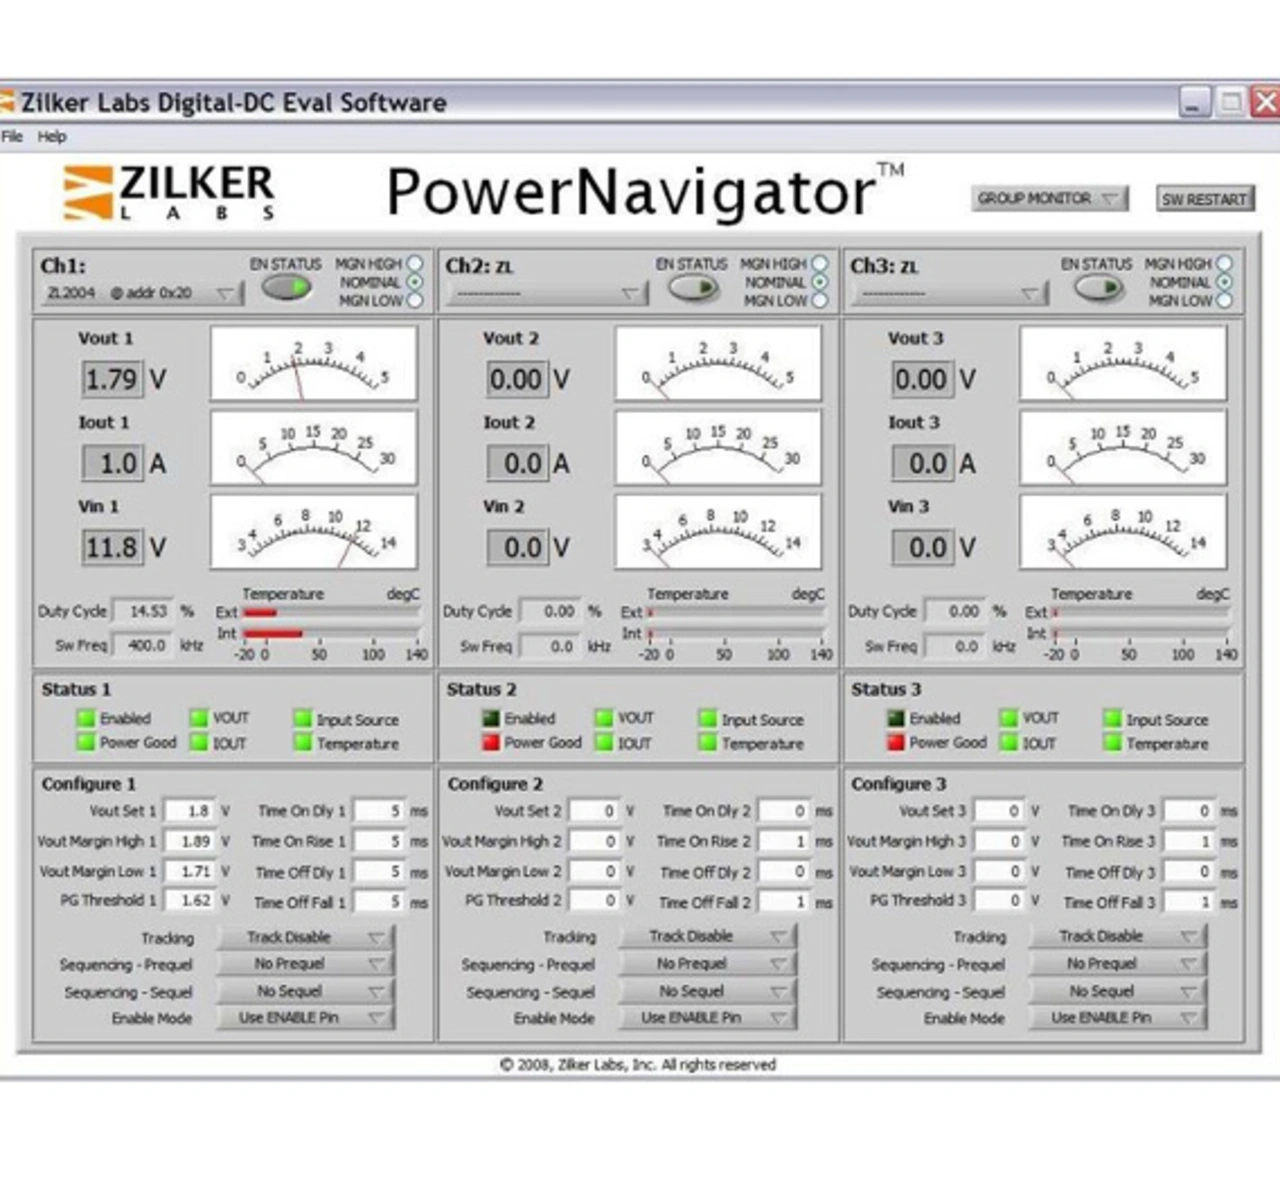Viewport: 1280px width, 1190px height.
Task: Click Status 2 red Power Good indicator
Action: point(491,742)
